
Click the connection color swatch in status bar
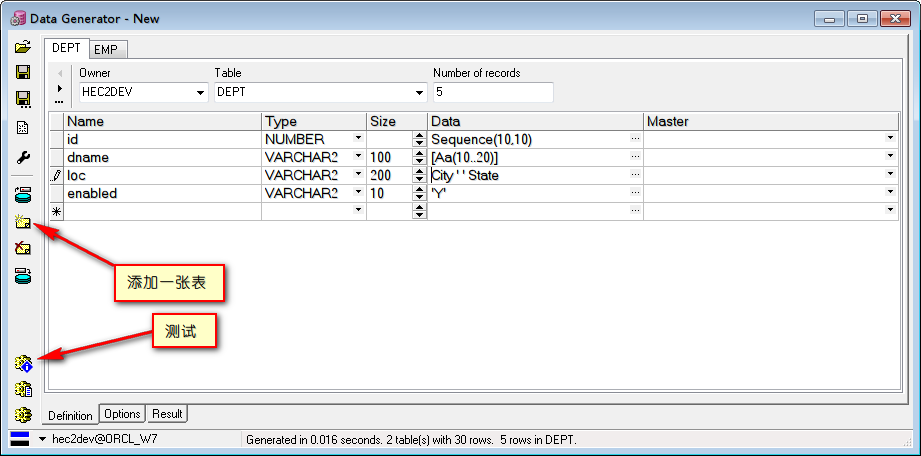[x=20, y=439]
